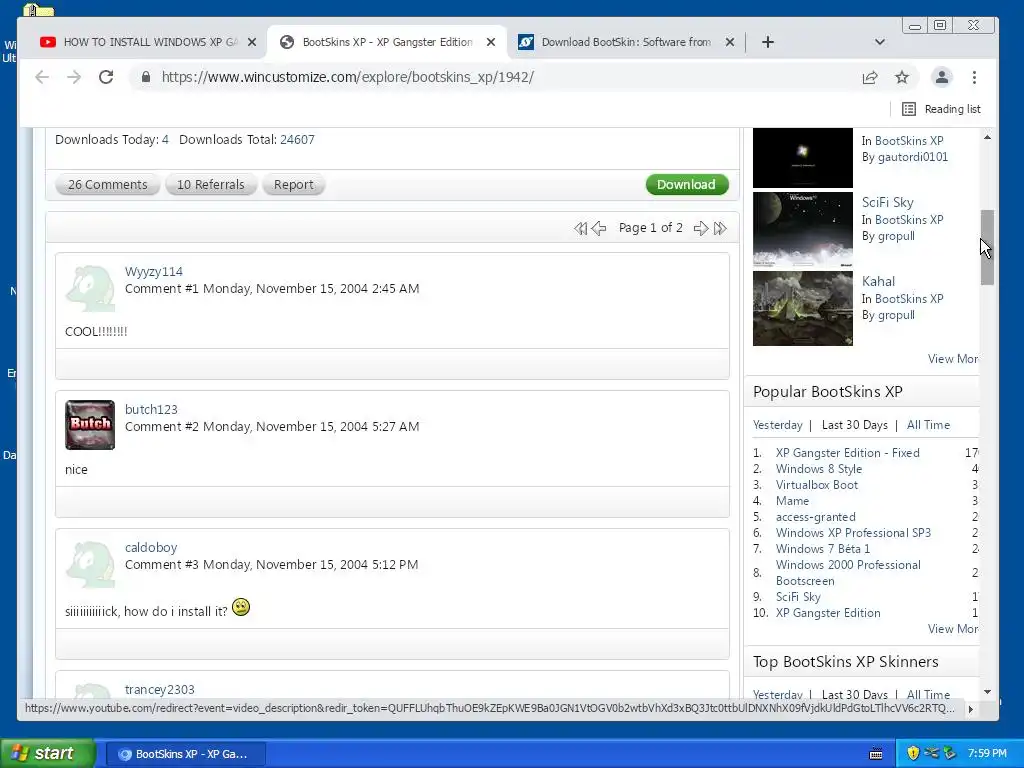The height and width of the screenshot is (768, 1024).
Task: Go to next comments page arrow
Action: (x=701, y=229)
